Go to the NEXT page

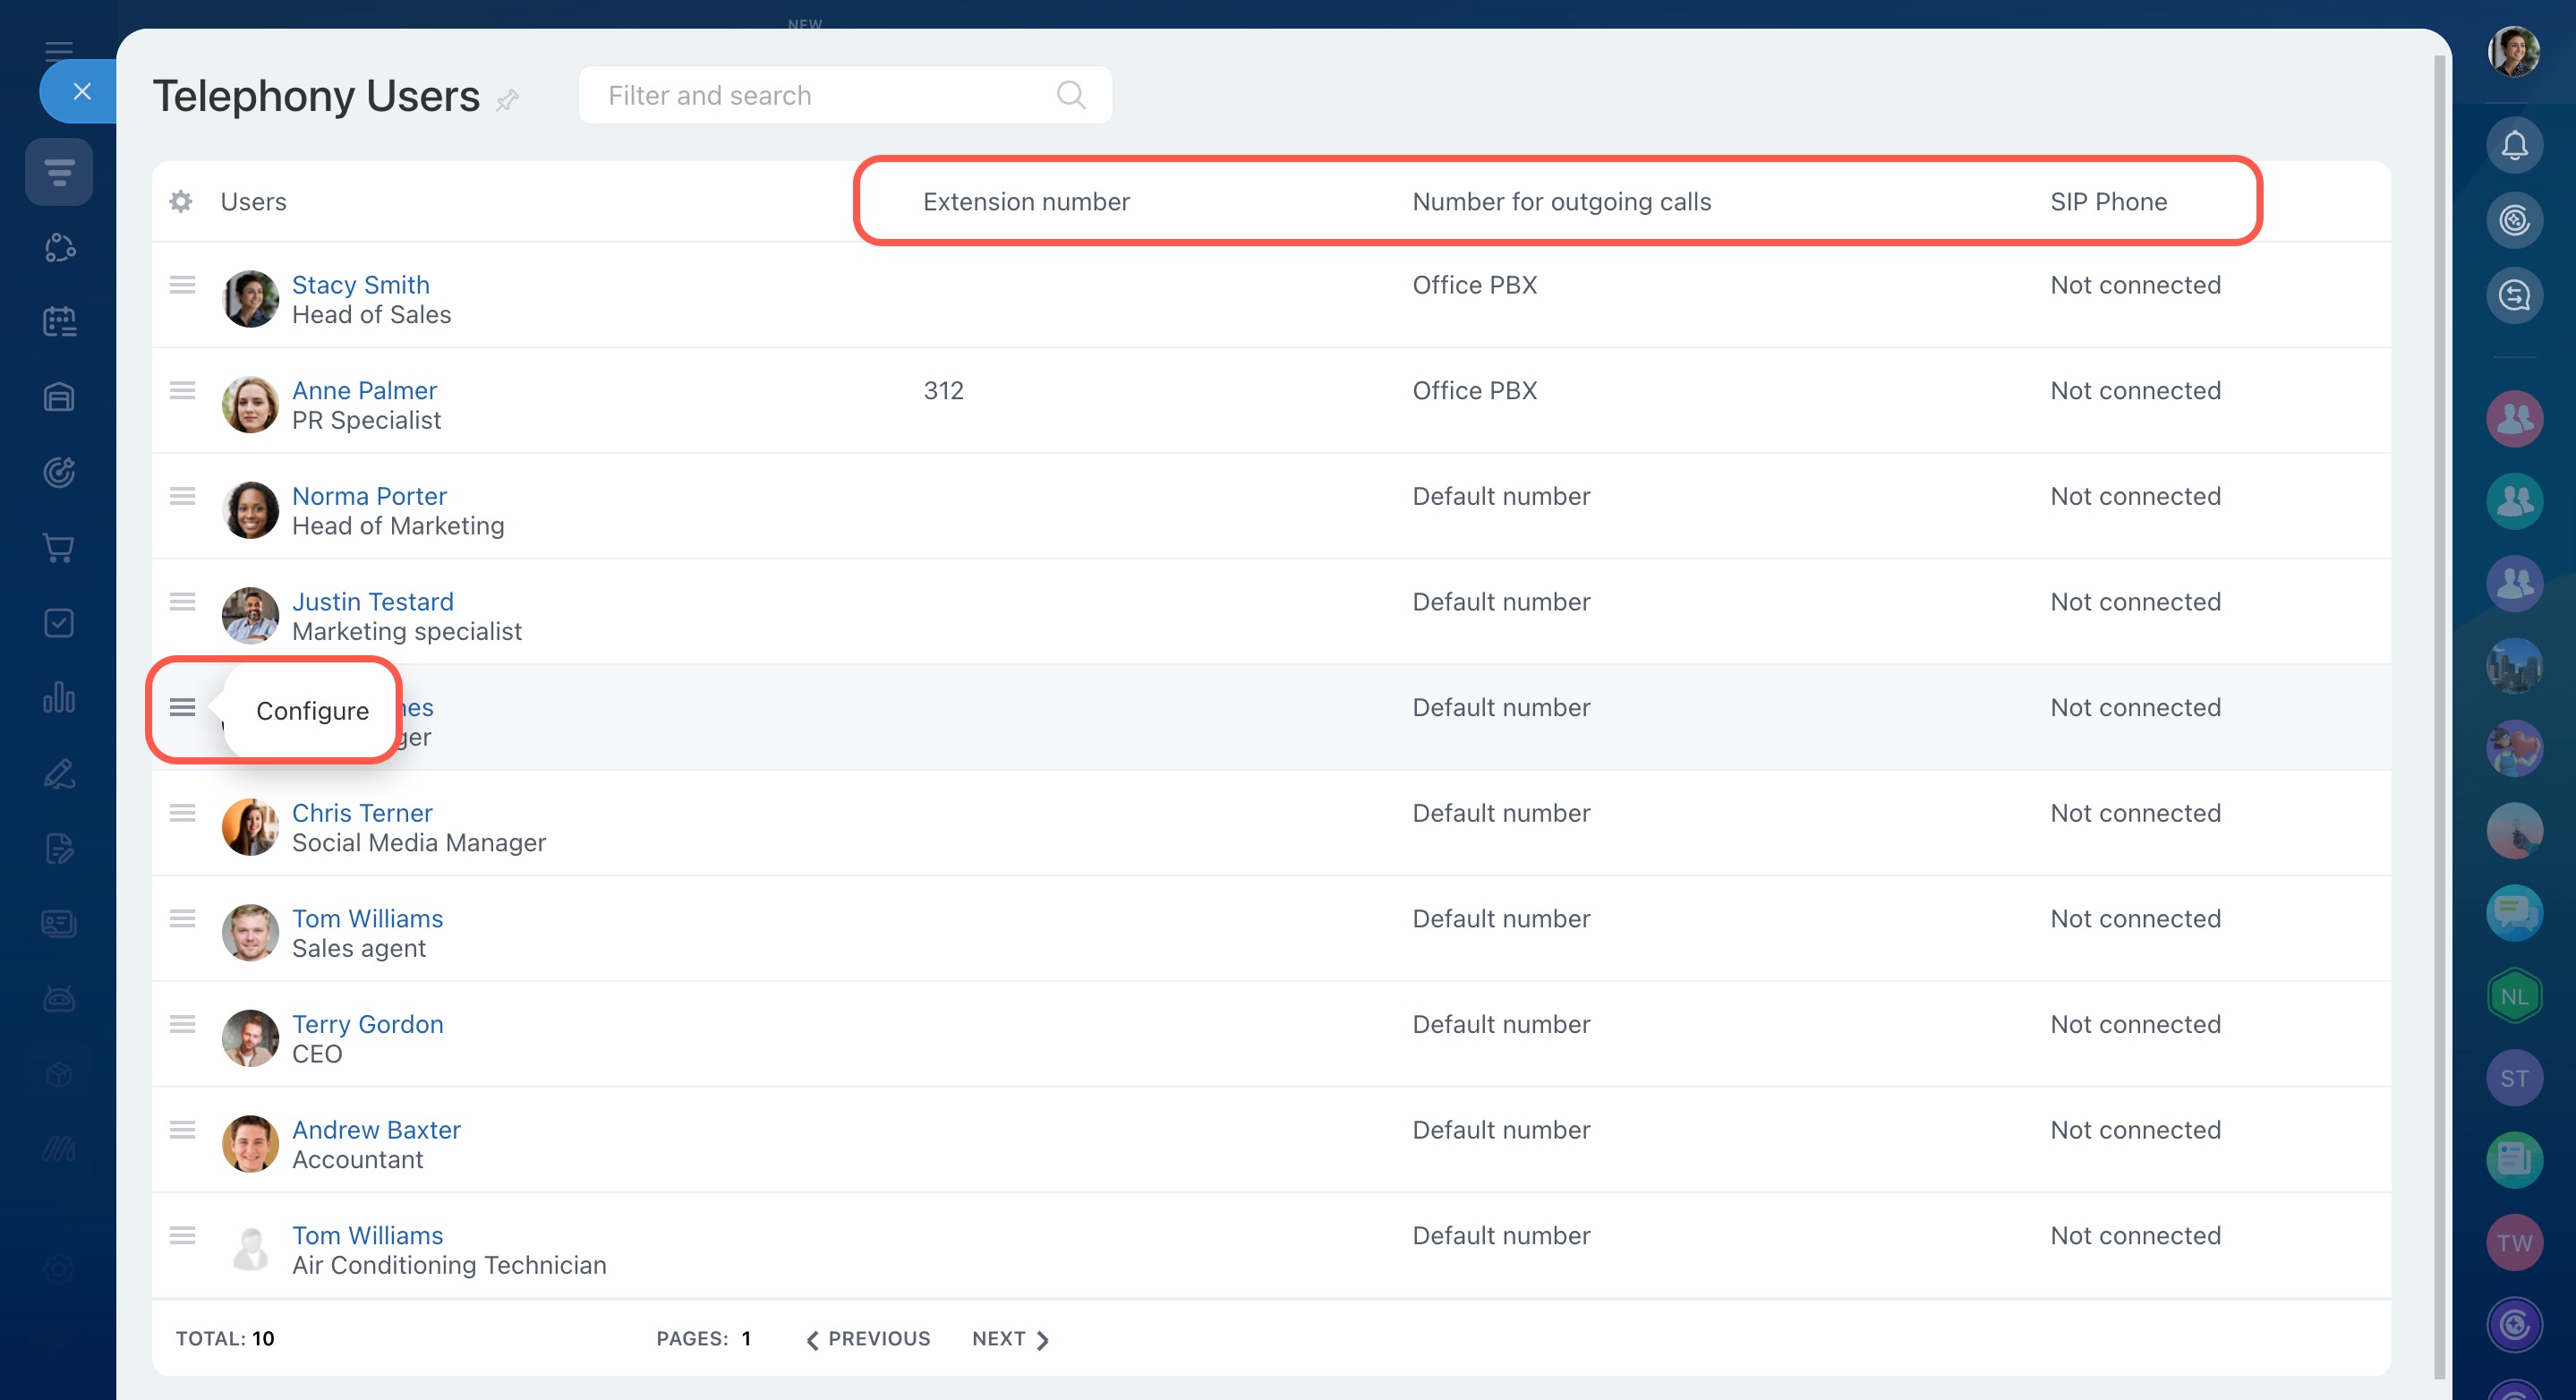pos(1010,1338)
